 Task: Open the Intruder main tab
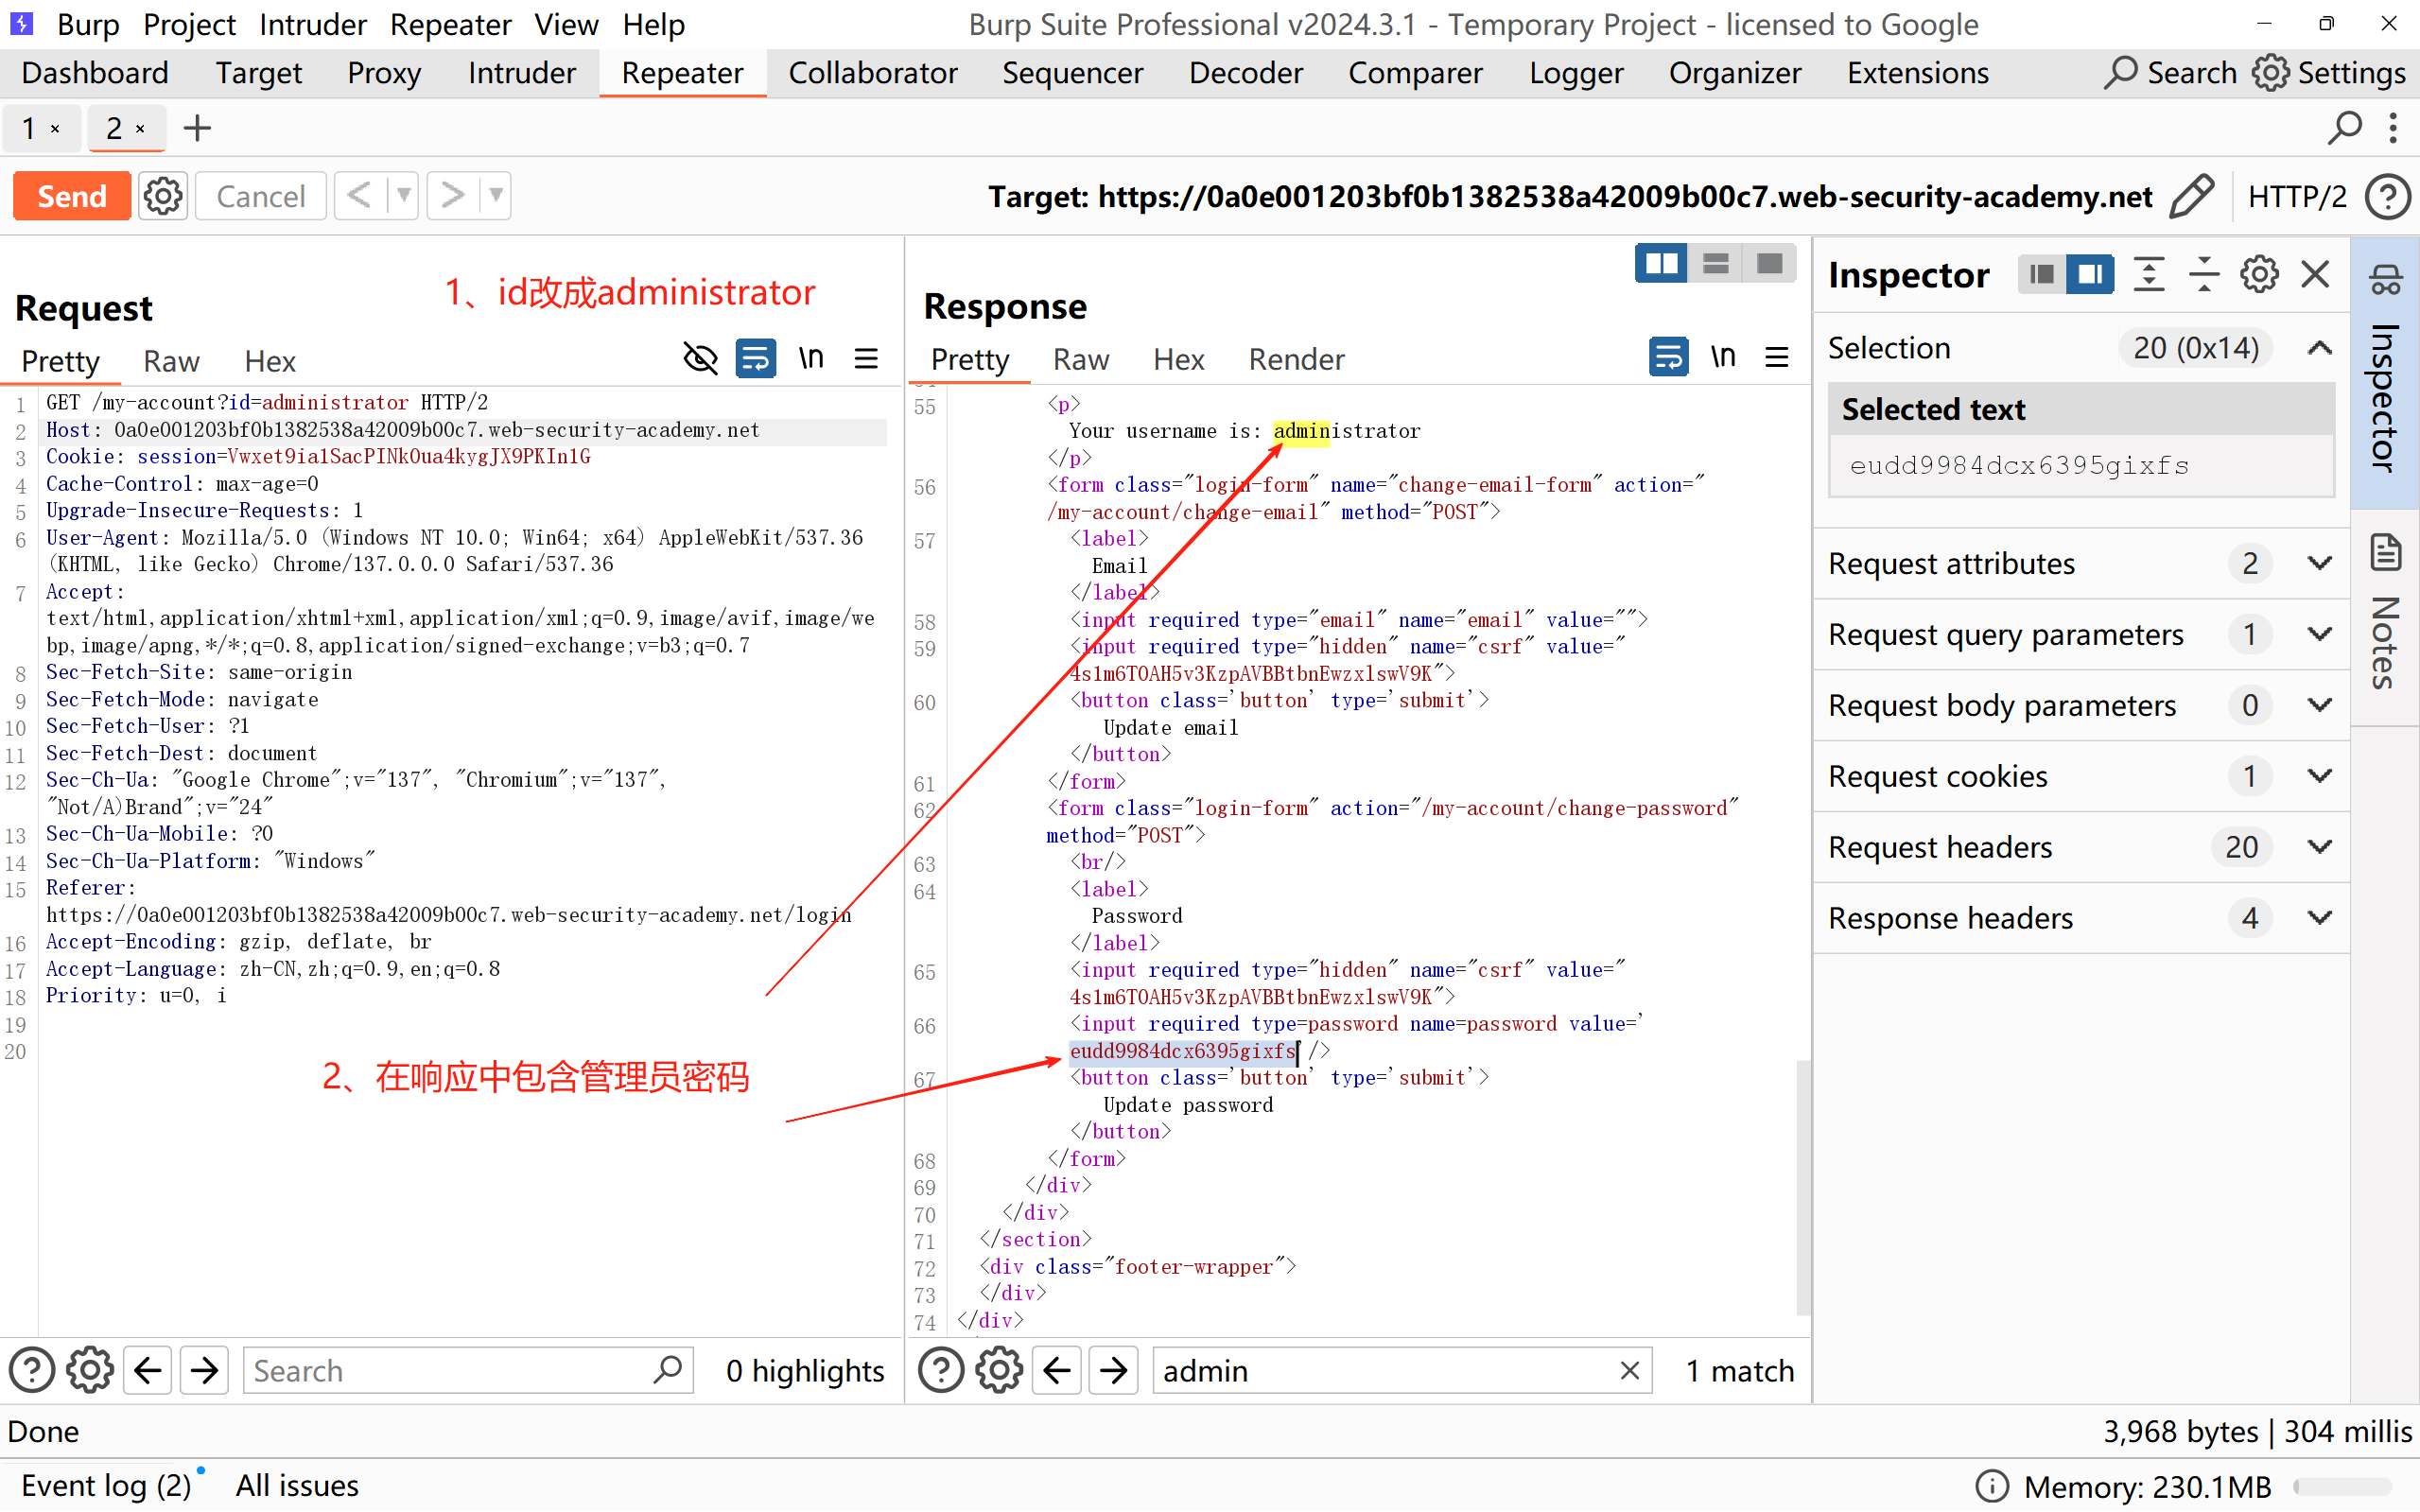(521, 73)
